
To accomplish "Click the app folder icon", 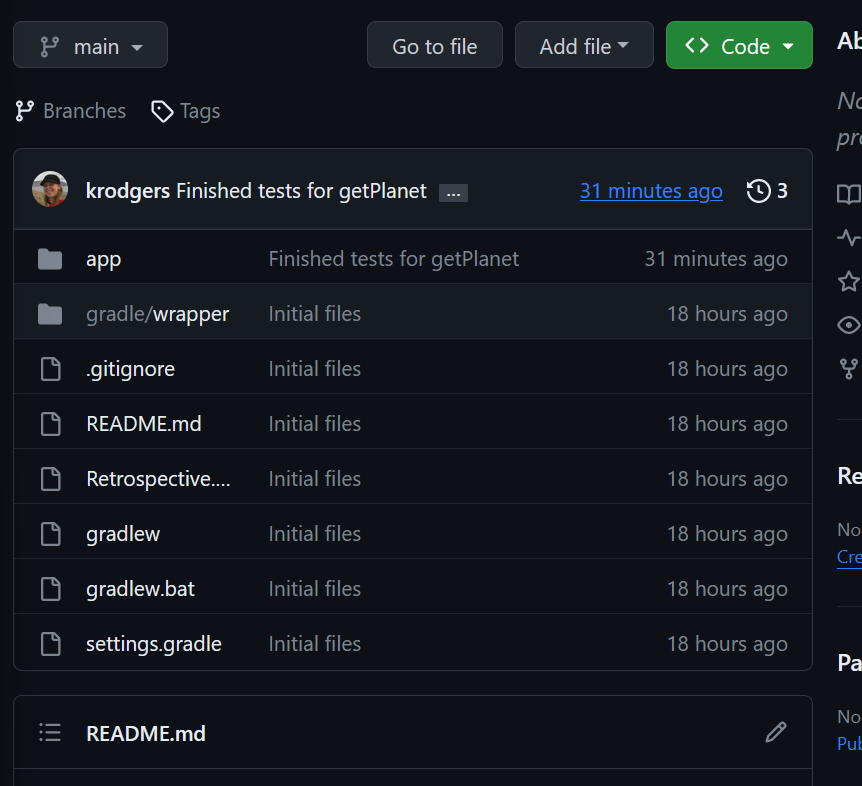I will [x=50, y=259].
